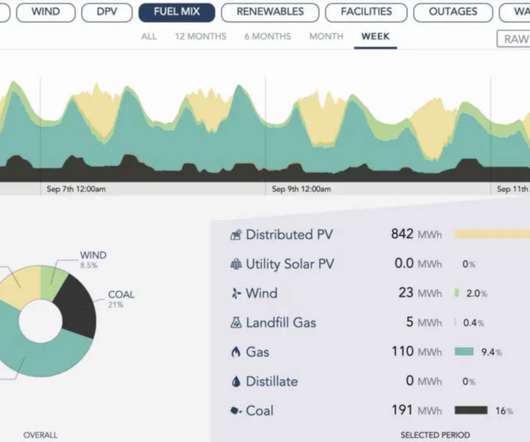Click the 16% coal percentage

tap(504, 411)
